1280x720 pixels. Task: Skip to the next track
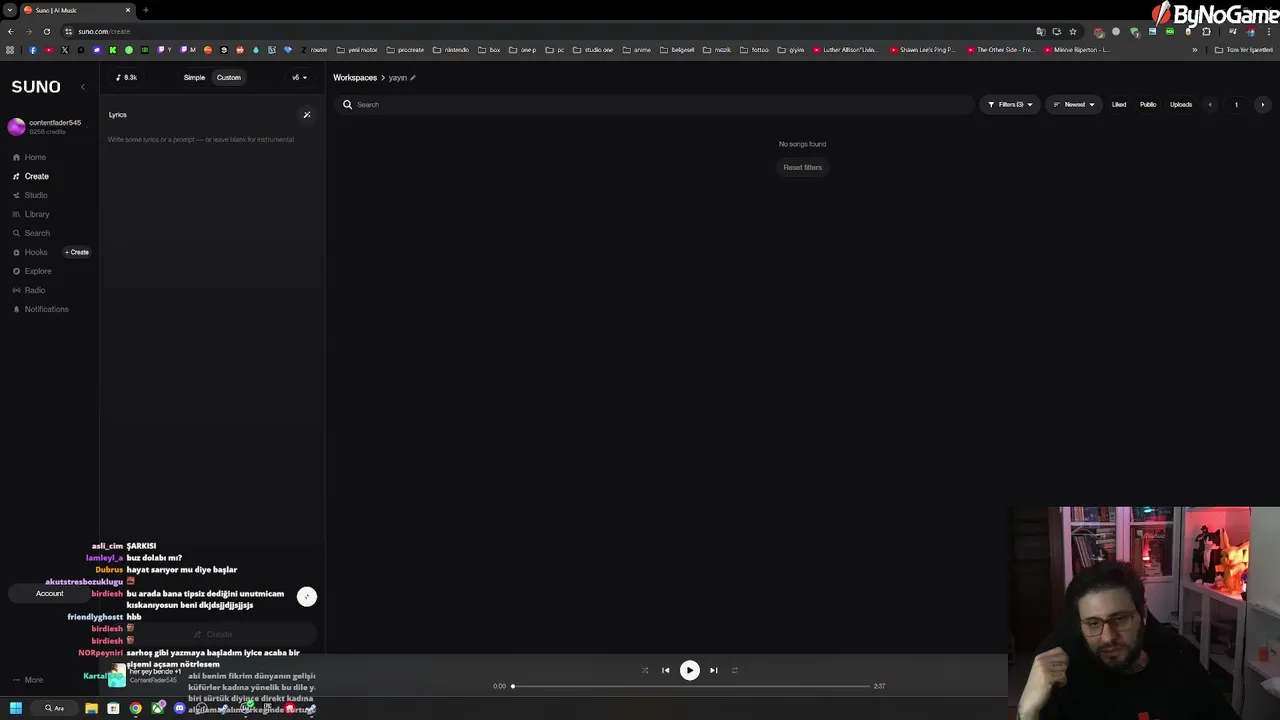(713, 670)
